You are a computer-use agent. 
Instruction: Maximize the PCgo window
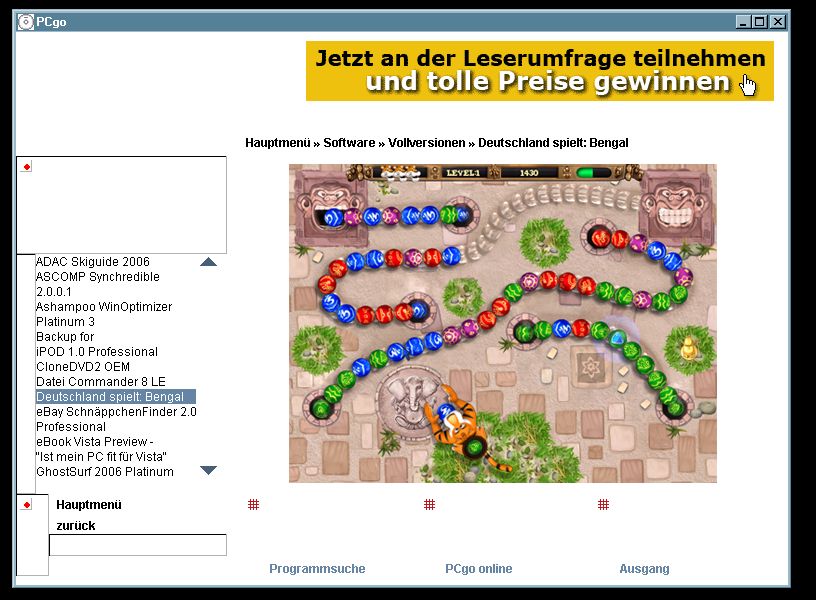tap(760, 22)
